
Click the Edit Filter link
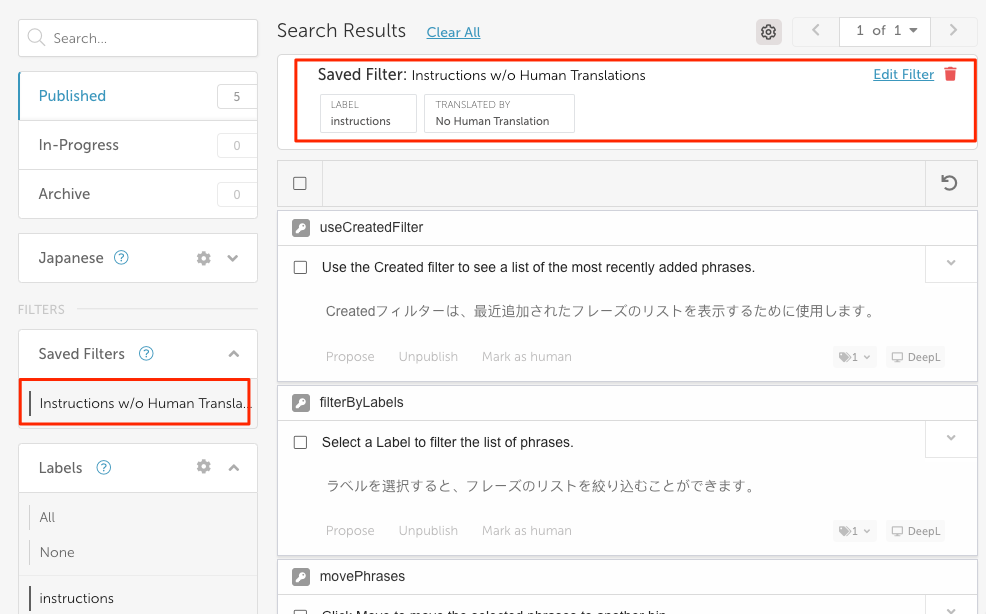pos(903,75)
